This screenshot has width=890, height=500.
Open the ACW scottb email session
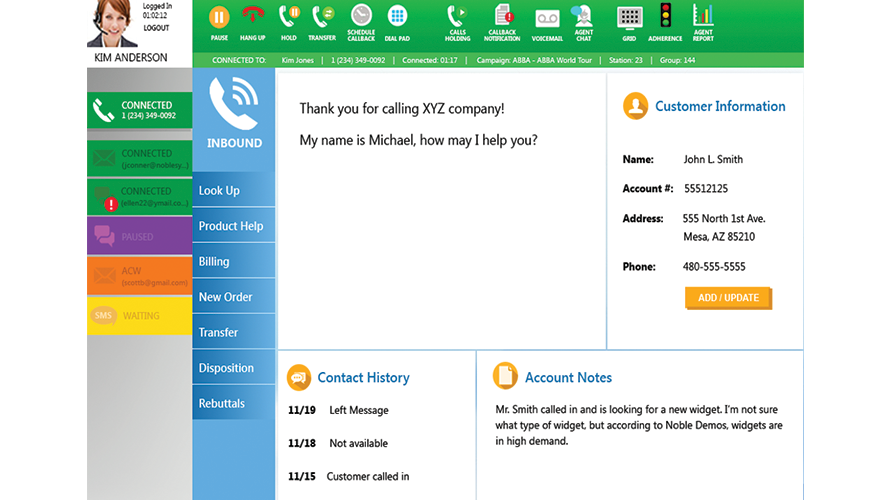tap(140, 276)
